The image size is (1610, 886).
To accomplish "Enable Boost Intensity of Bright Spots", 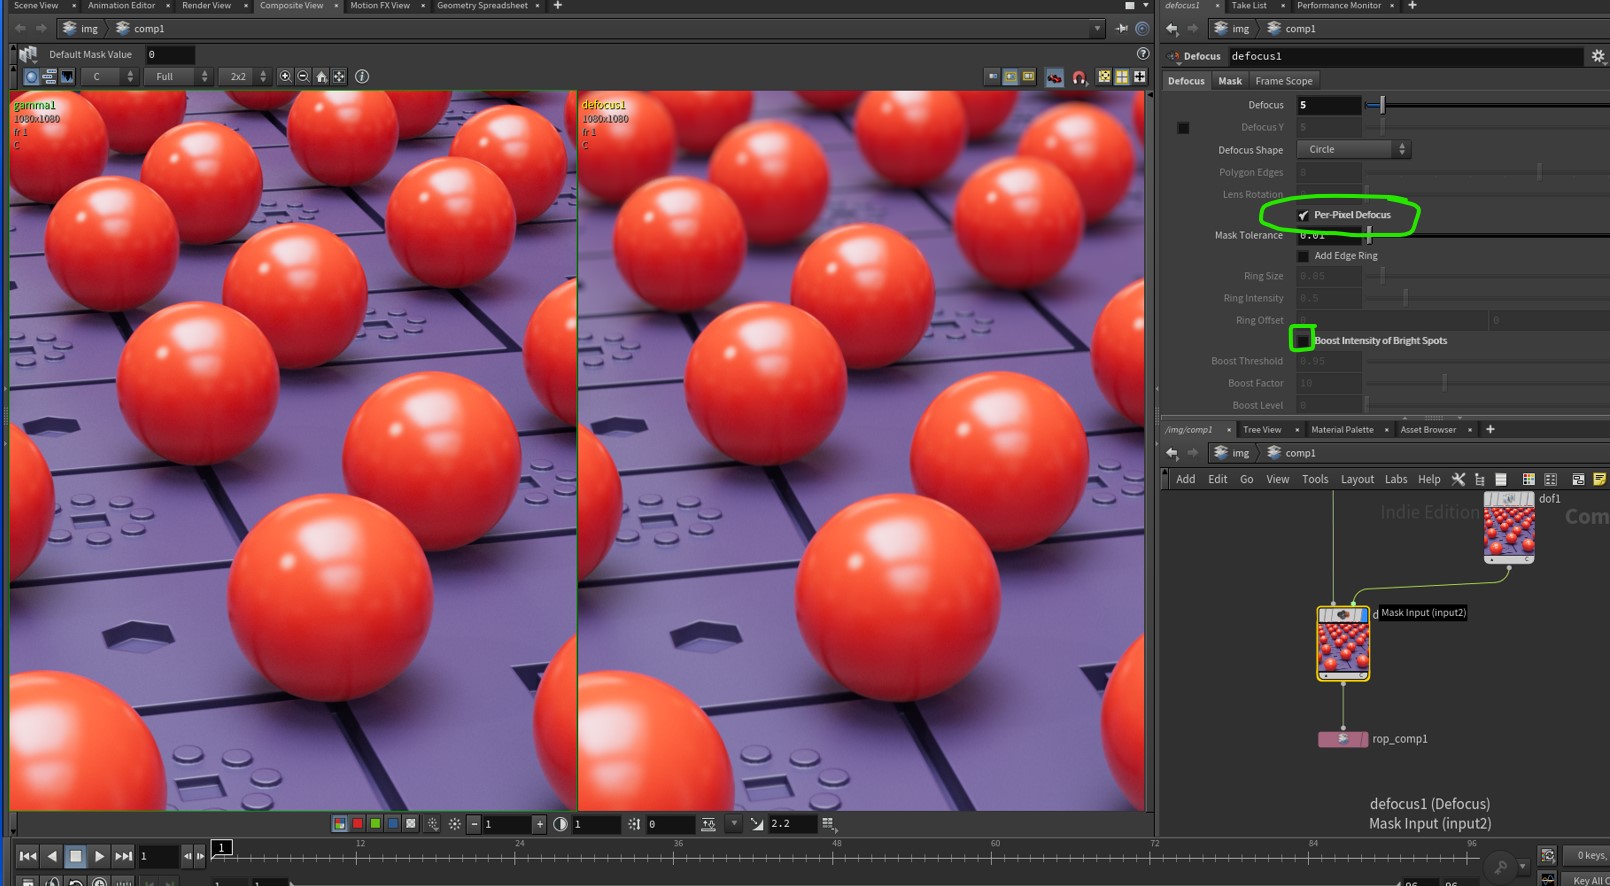I will click(x=1302, y=341).
